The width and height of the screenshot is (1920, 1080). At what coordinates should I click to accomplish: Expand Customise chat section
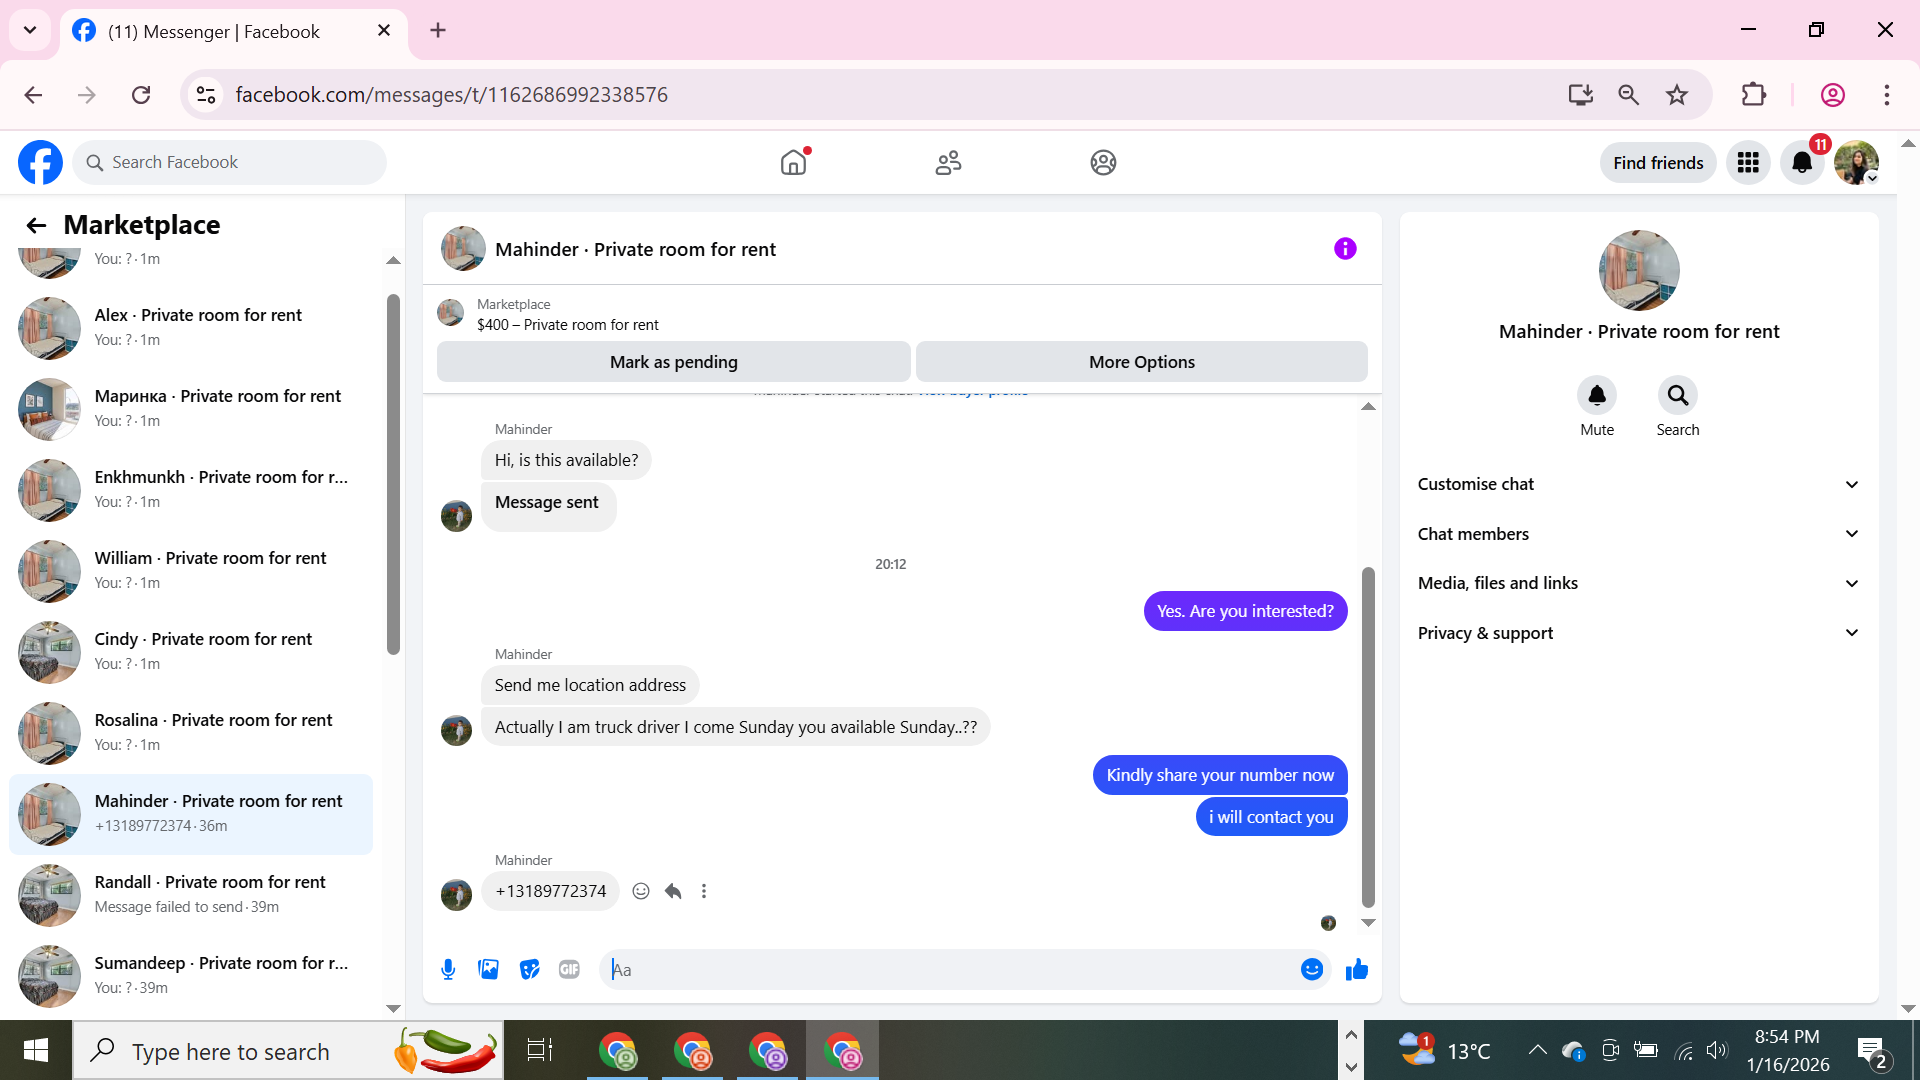(x=1638, y=484)
